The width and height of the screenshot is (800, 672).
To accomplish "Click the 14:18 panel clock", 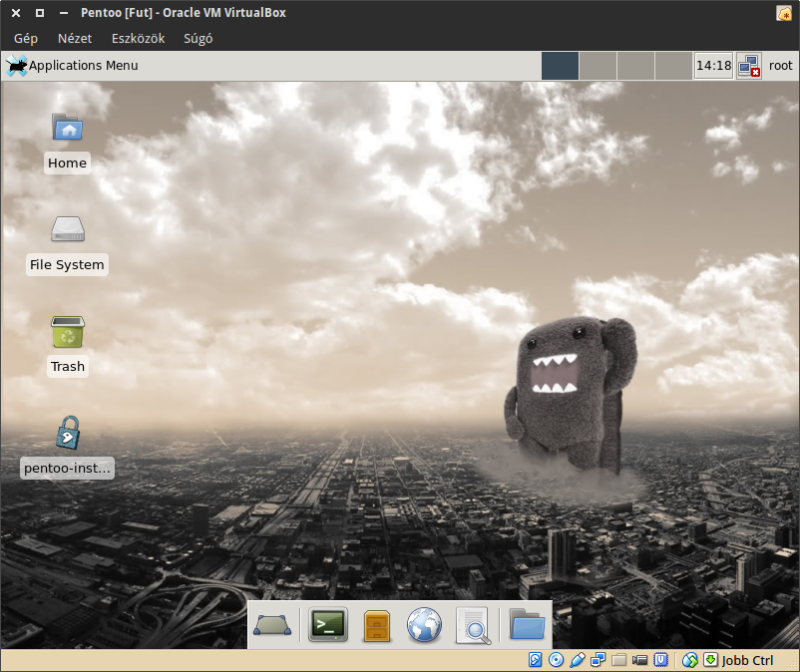I will pyautogui.click(x=713, y=66).
